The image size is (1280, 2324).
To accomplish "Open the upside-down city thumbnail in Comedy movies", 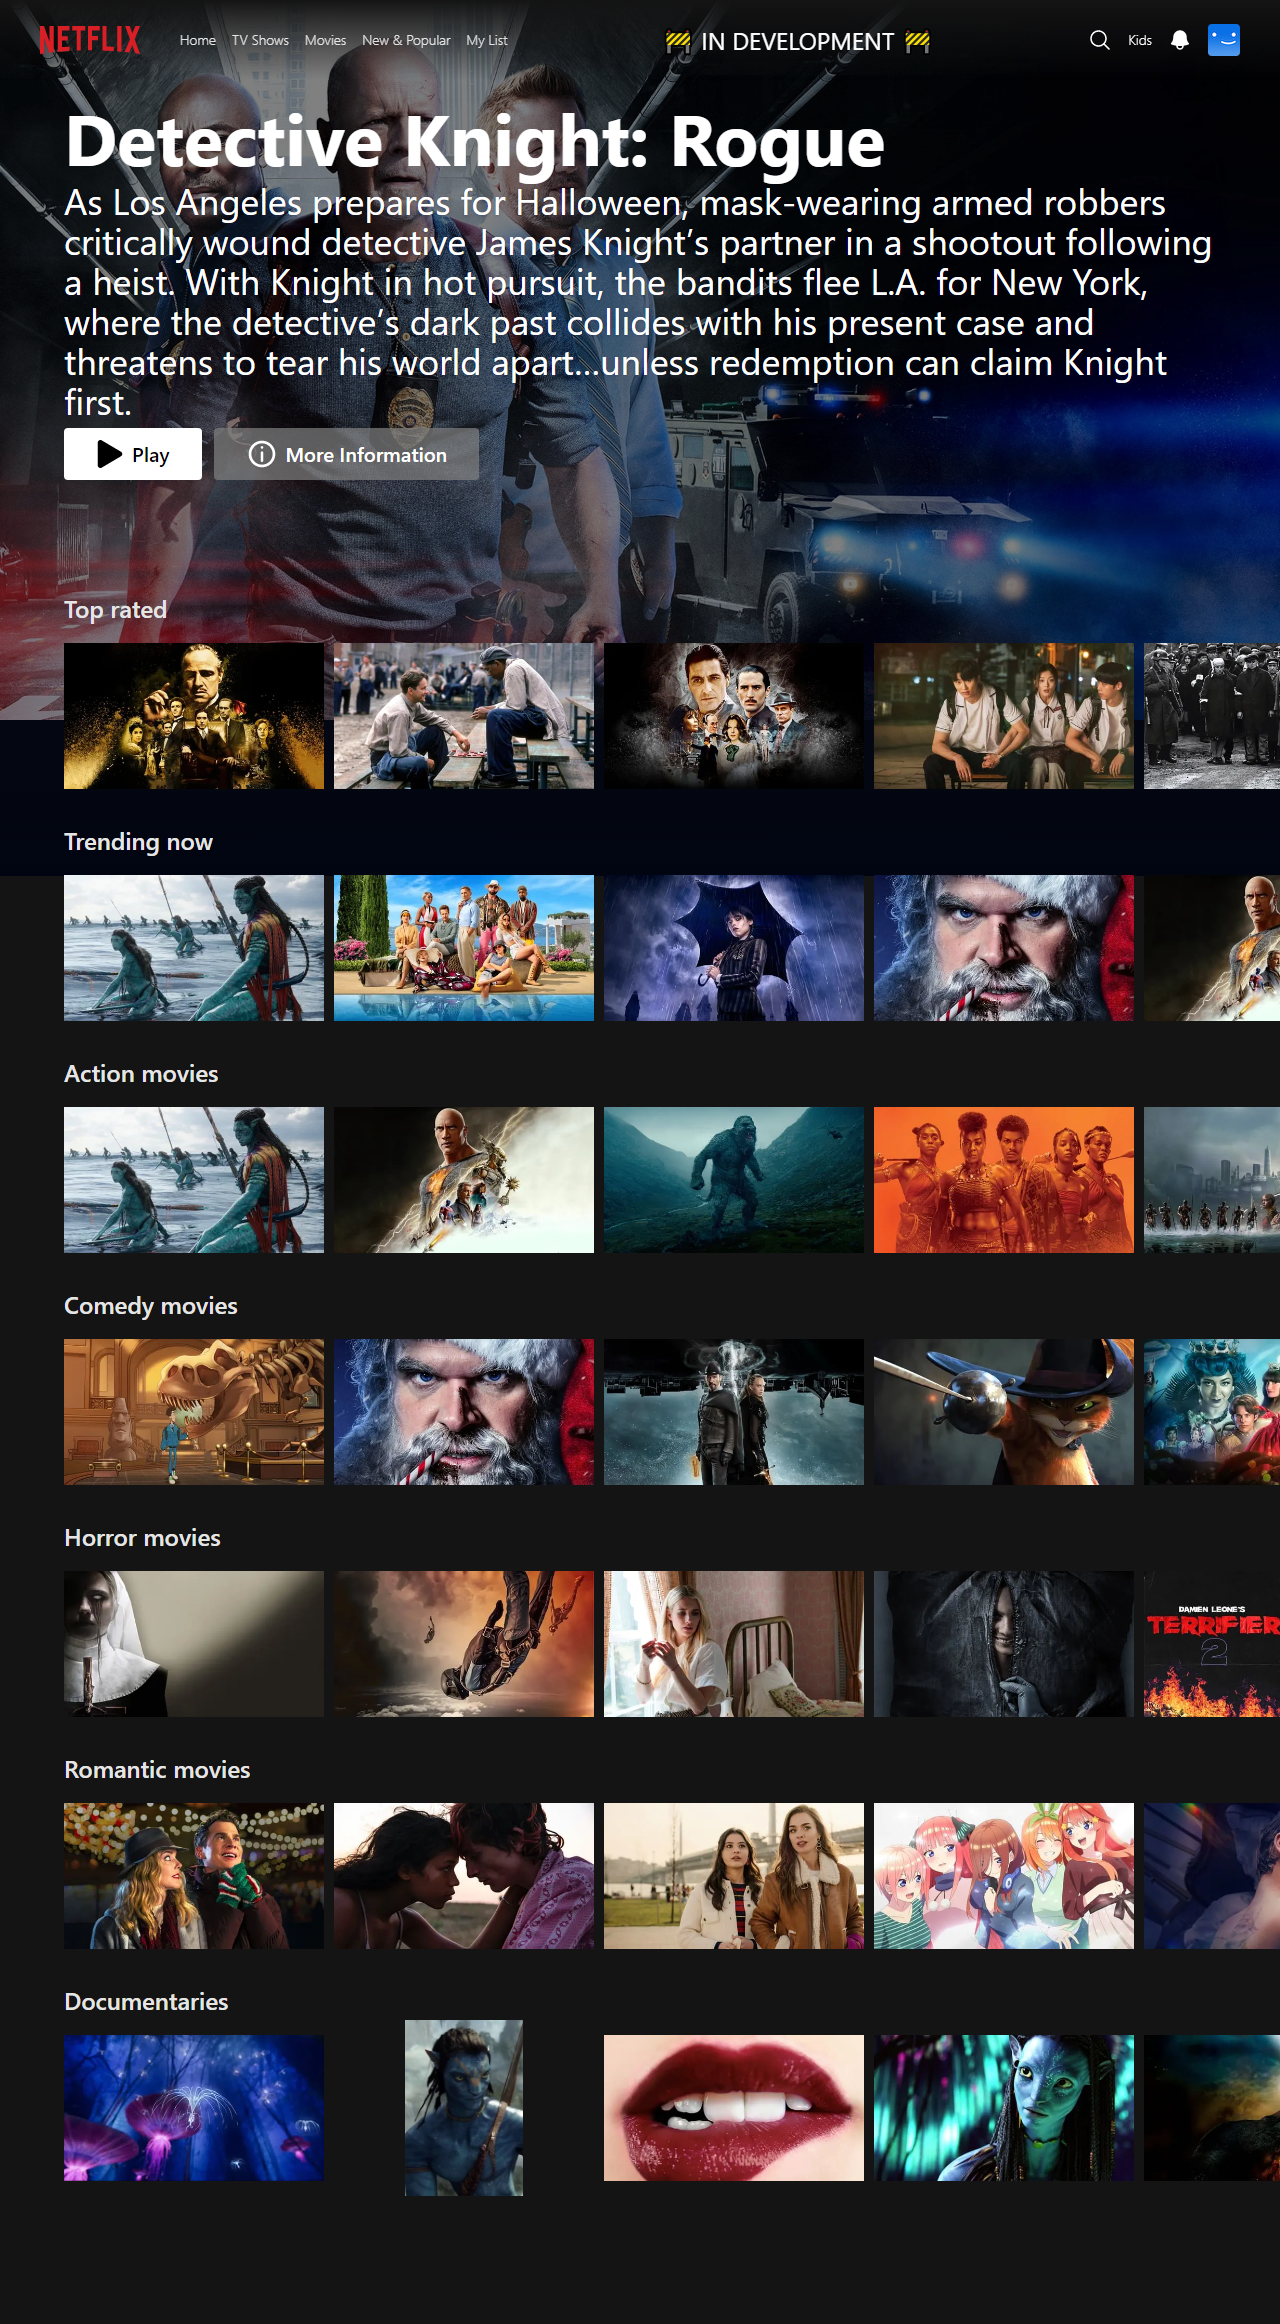I will click(734, 1412).
